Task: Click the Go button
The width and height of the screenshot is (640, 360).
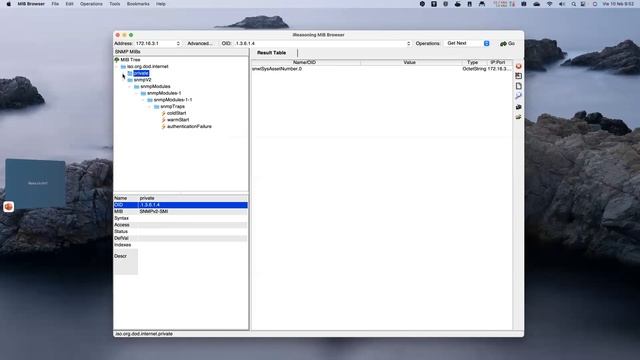Action: (x=507, y=43)
